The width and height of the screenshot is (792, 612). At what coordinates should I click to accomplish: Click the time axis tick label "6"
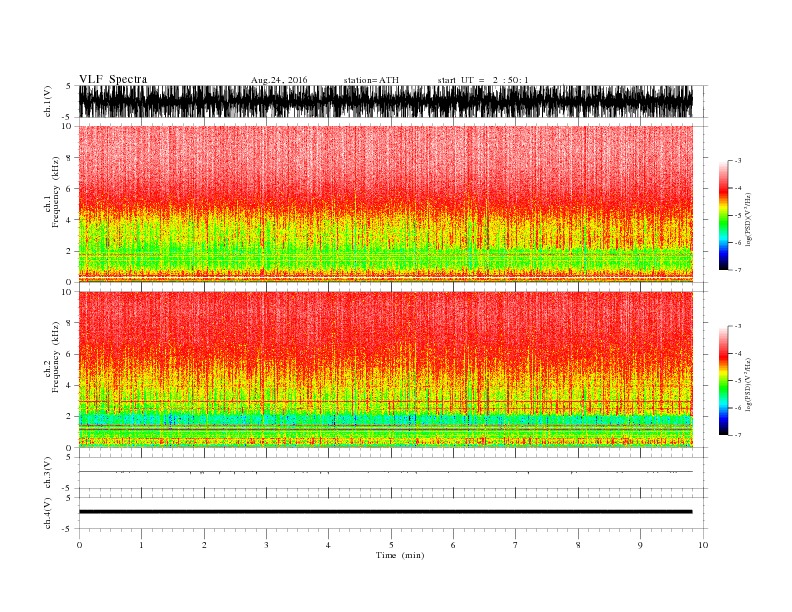coord(453,545)
